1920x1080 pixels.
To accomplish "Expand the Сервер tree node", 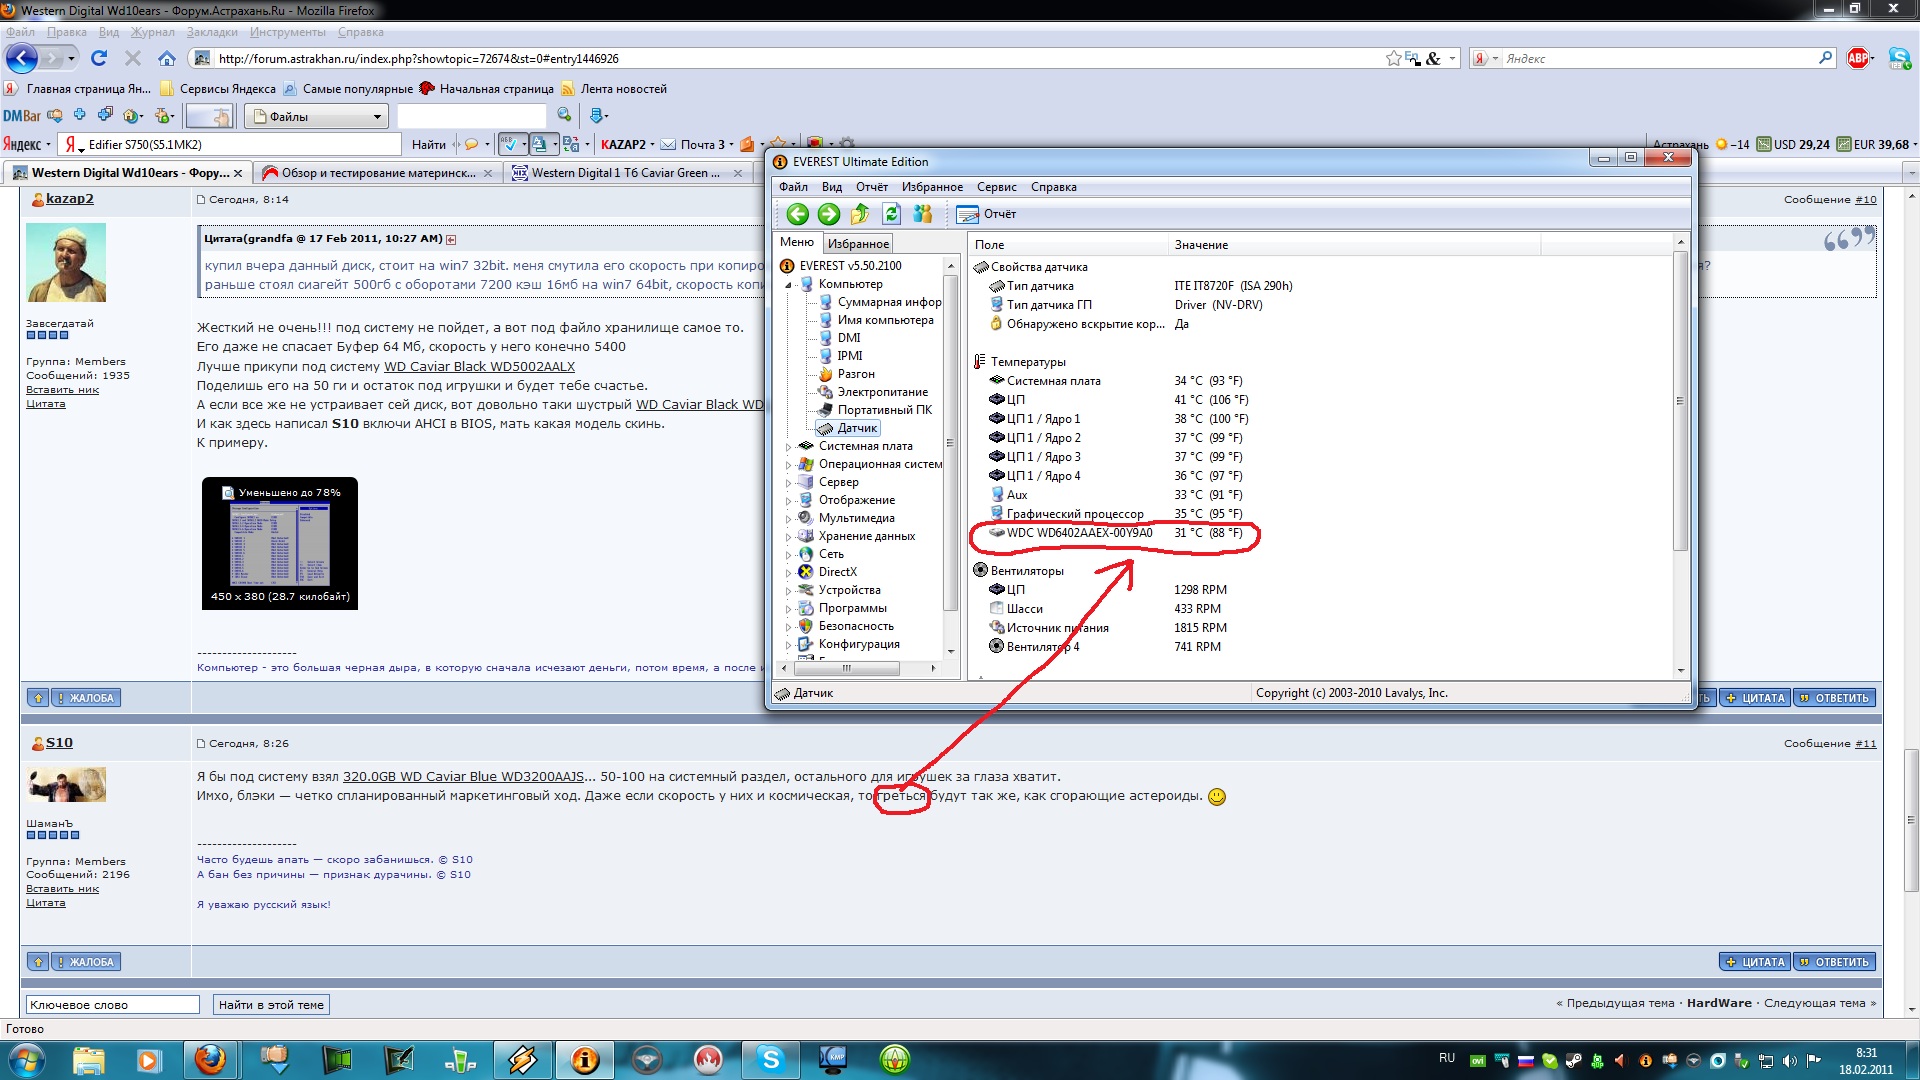I will click(788, 483).
